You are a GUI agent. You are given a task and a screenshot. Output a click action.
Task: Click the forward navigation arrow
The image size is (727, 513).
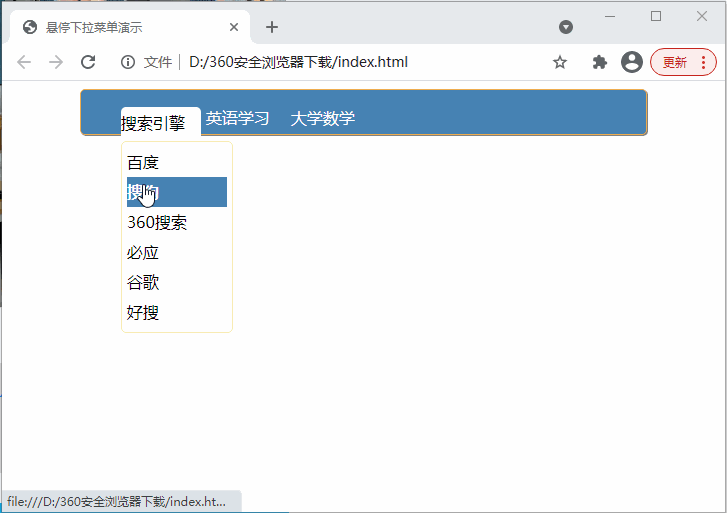[56, 62]
